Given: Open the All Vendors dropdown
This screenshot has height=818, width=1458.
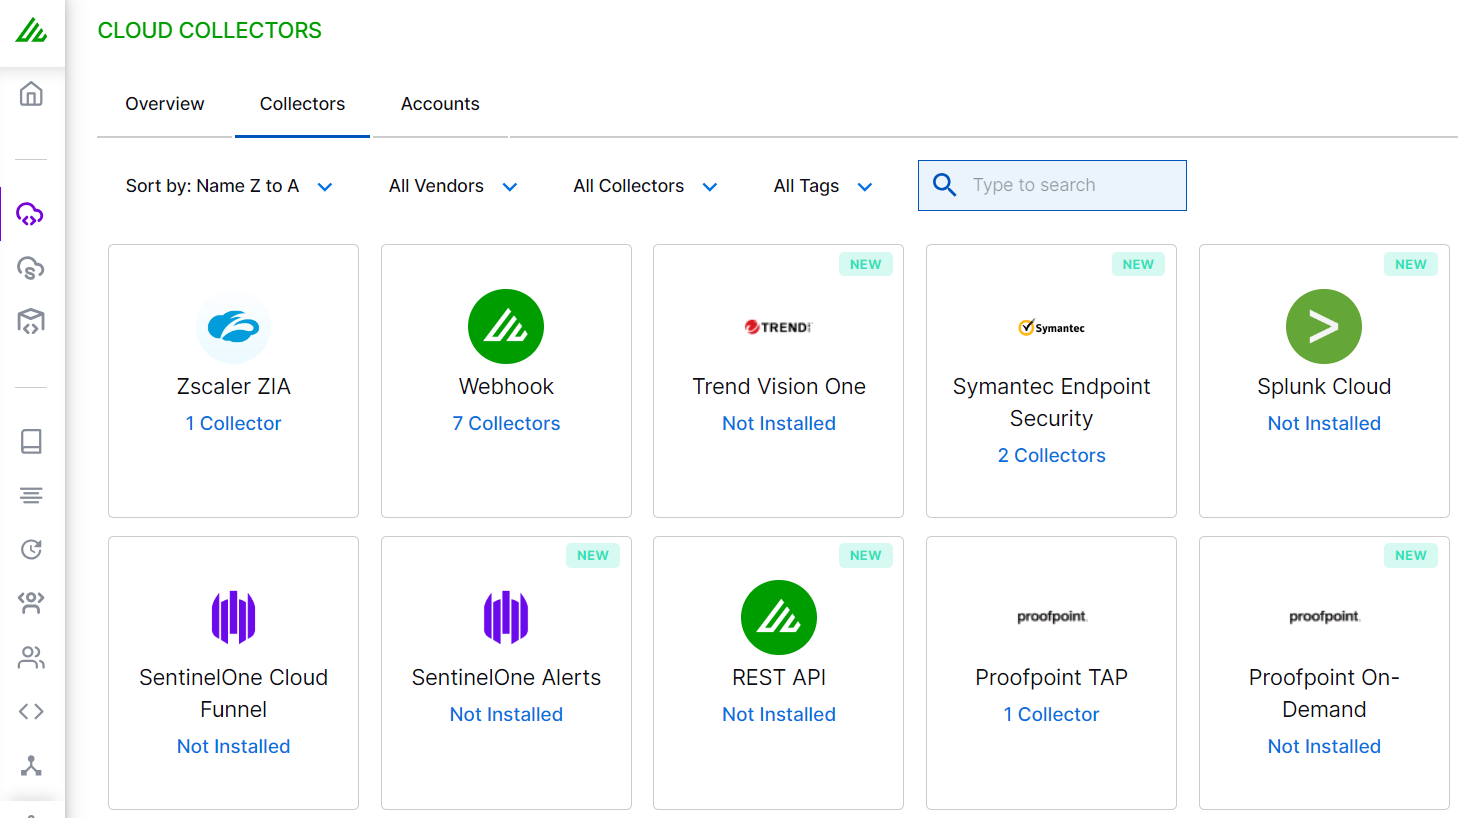Looking at the screenshot, I should 453,186.
